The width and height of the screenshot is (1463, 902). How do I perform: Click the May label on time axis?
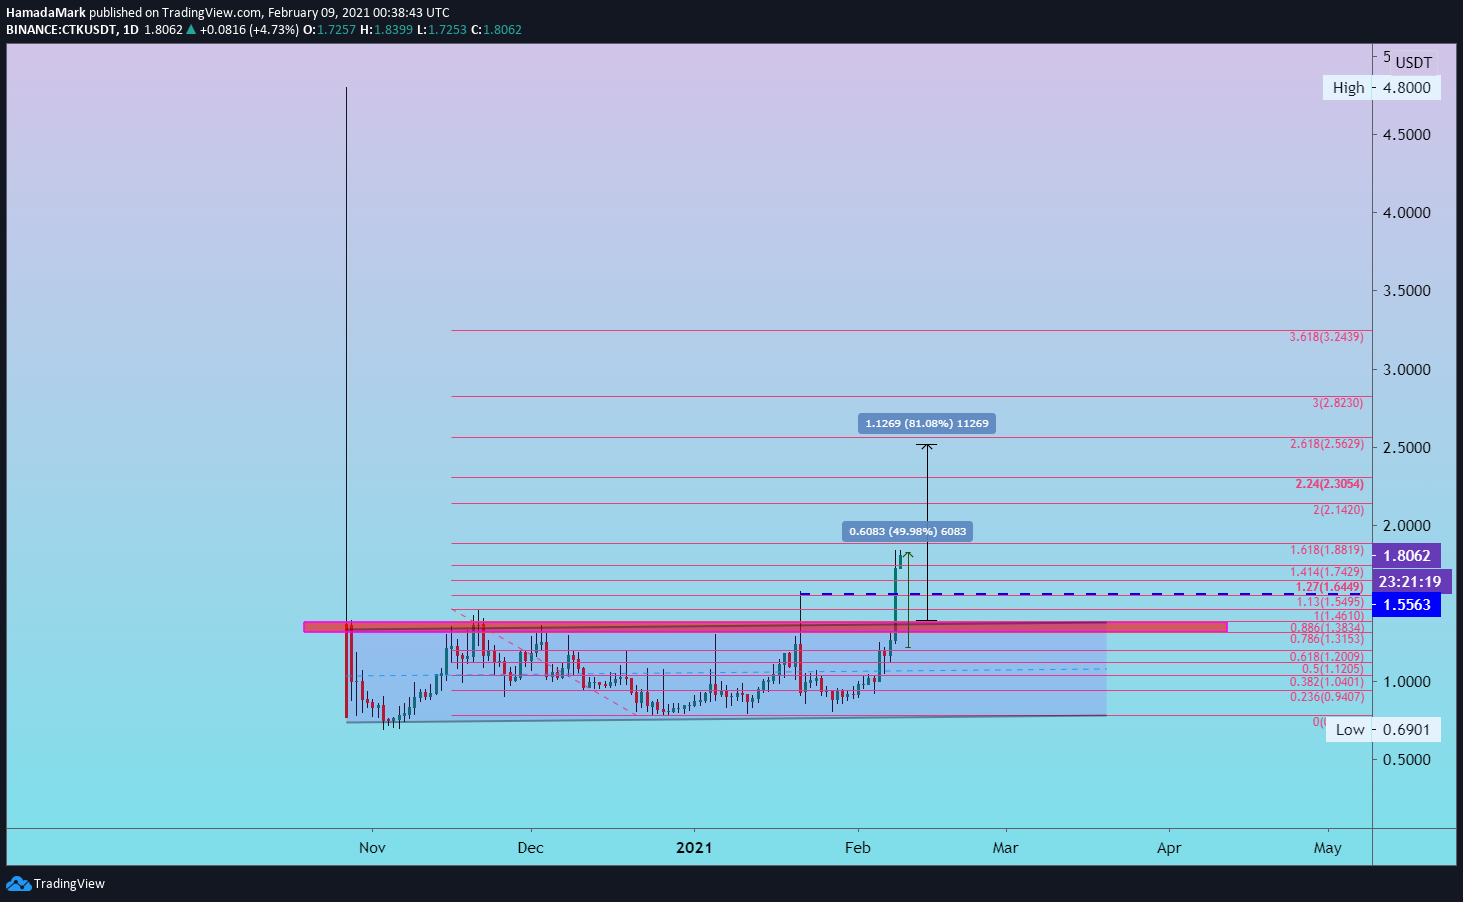click(x=1328, y=848)
